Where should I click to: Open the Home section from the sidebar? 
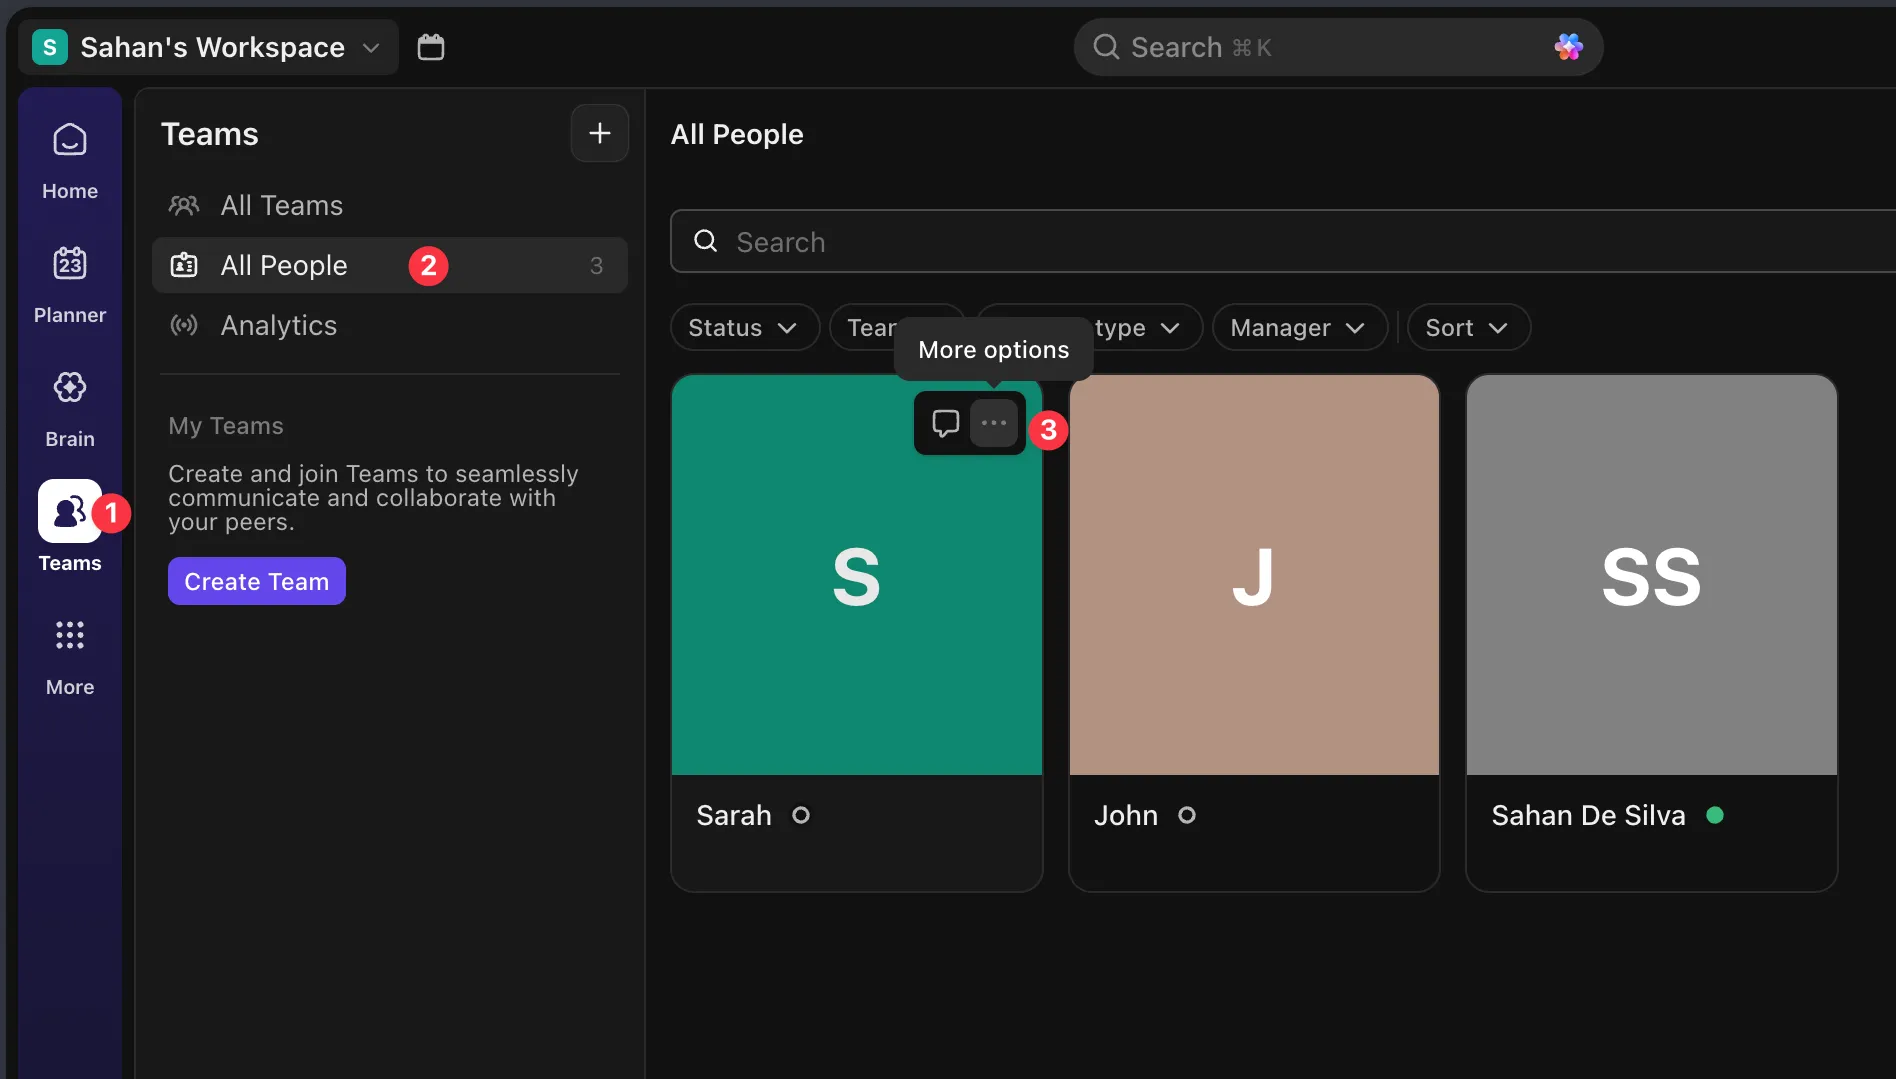pos(68,160)
